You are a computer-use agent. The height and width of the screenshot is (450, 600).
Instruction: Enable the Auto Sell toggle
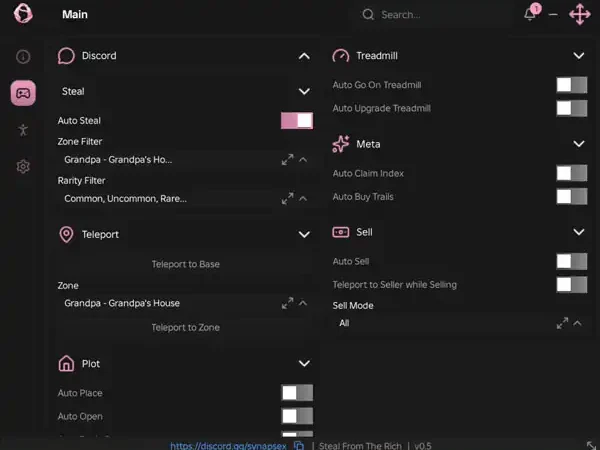coord(572,261)
